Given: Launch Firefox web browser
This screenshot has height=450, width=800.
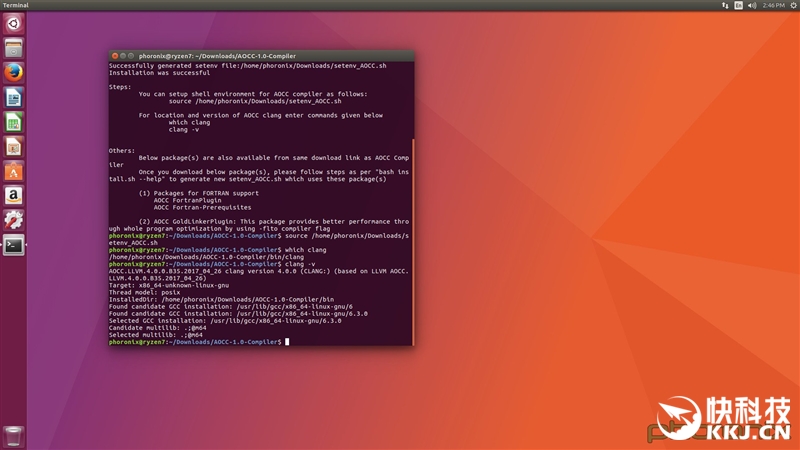Looking at the screenshot, I should pos(13,72).
